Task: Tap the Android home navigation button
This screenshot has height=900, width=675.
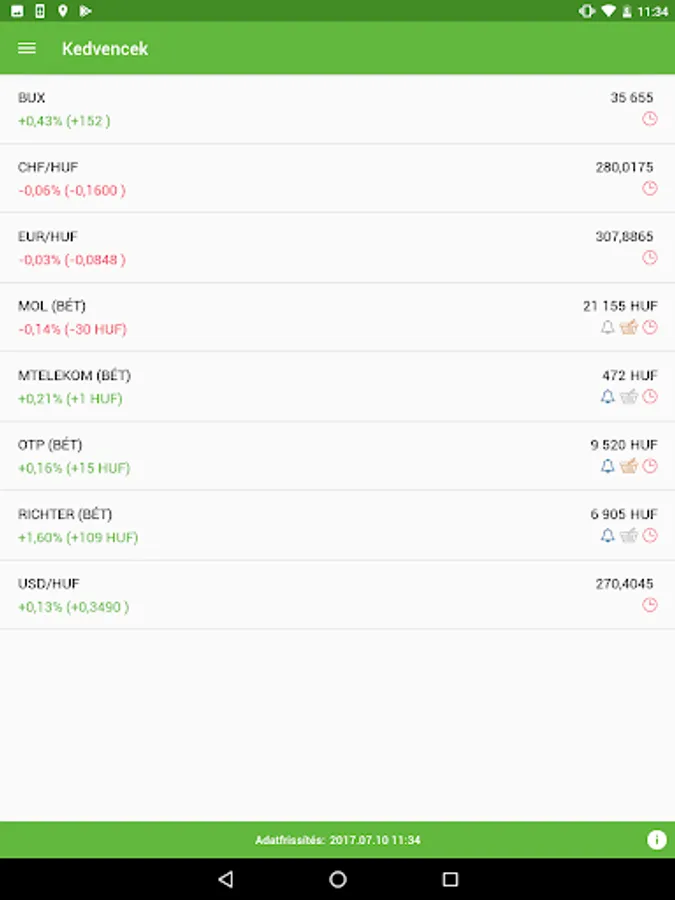Action: (338, 879)
